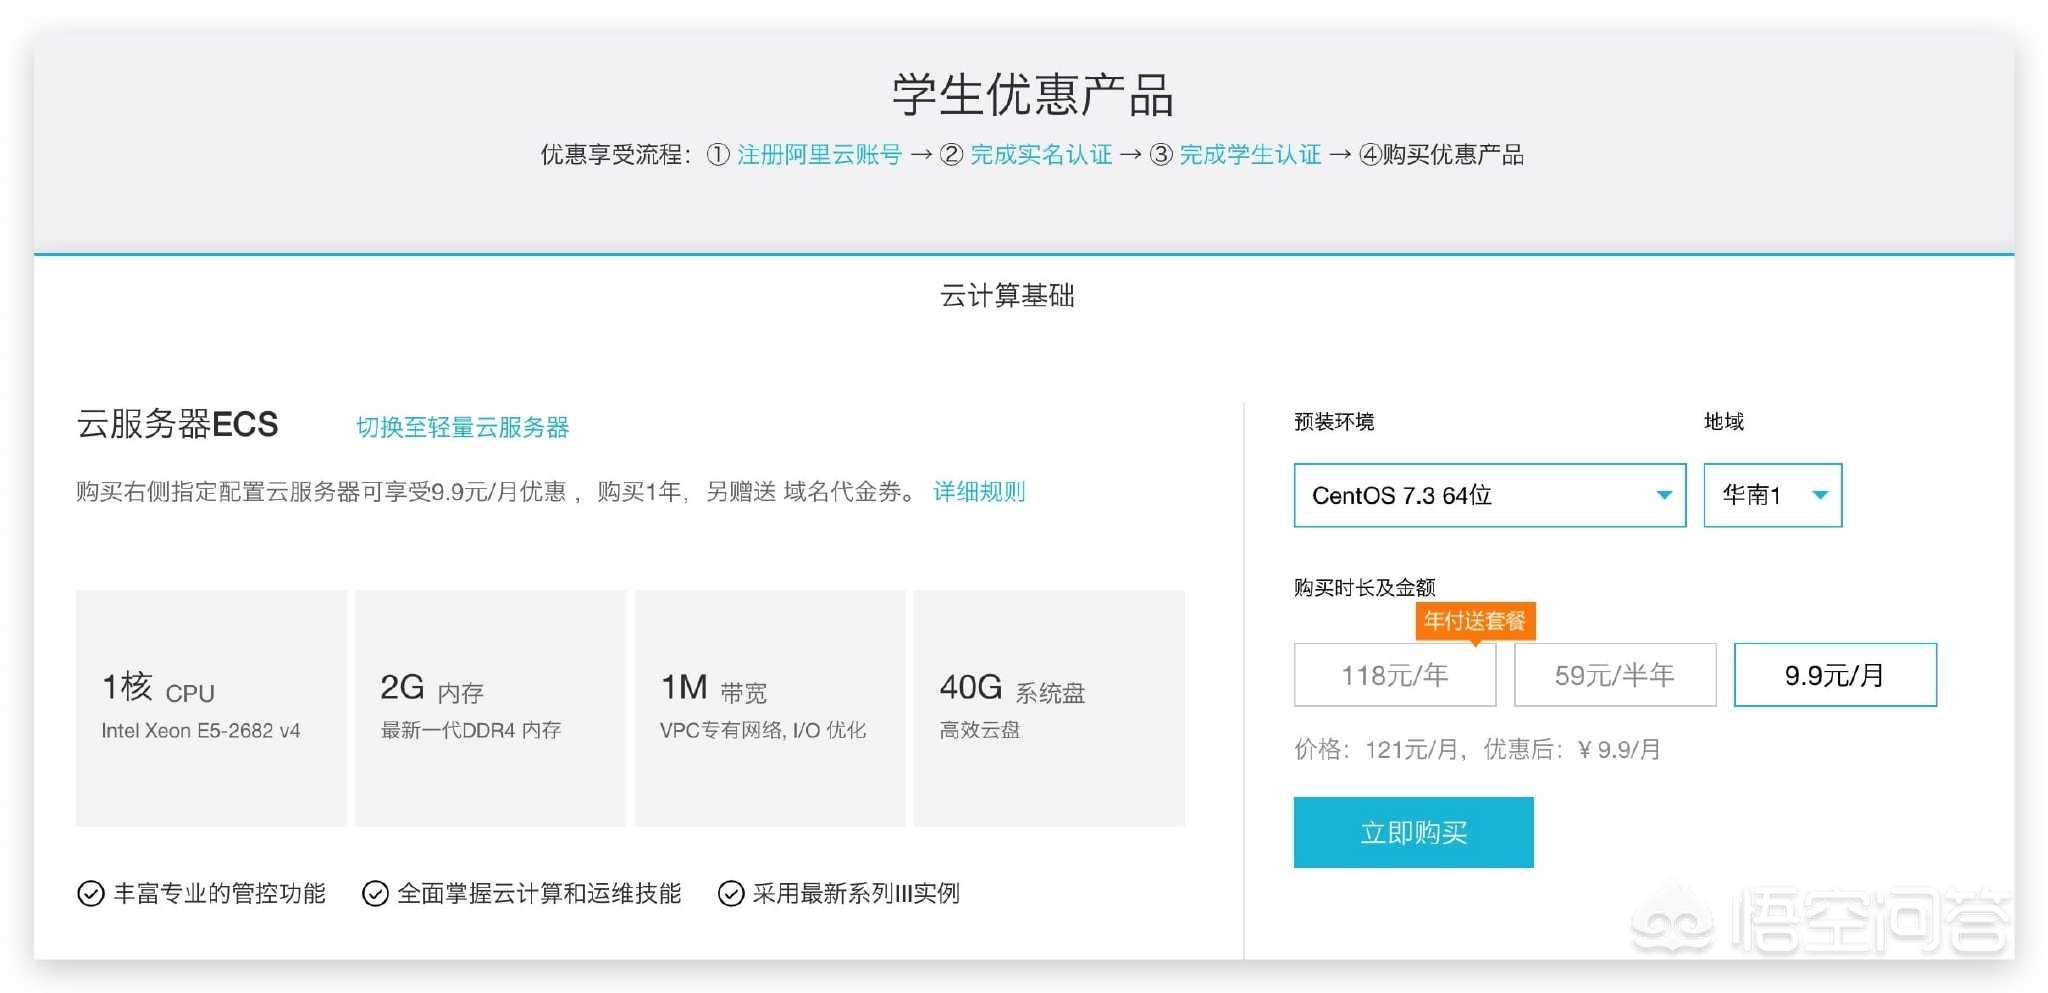Click the ECS discount description paragraph

coord(497,492)
